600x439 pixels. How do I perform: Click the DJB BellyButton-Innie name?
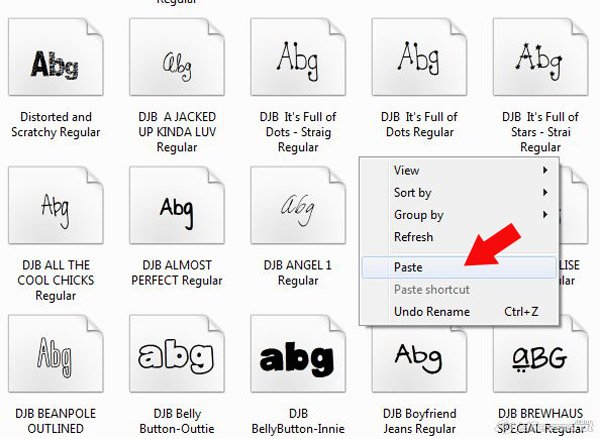tap(298, 421)
